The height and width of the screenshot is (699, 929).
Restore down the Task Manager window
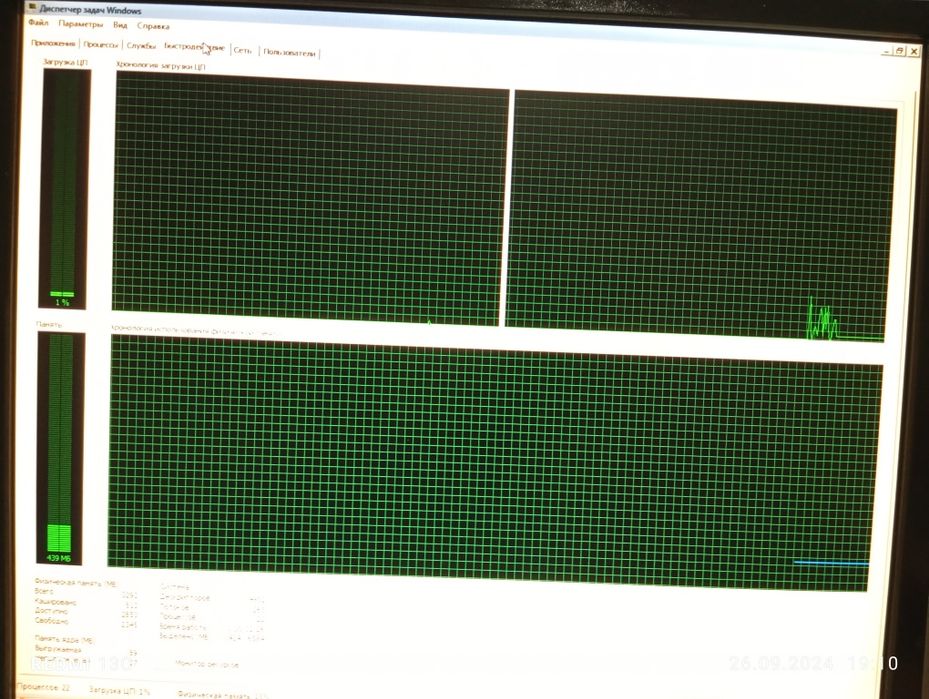click(899, 51)
